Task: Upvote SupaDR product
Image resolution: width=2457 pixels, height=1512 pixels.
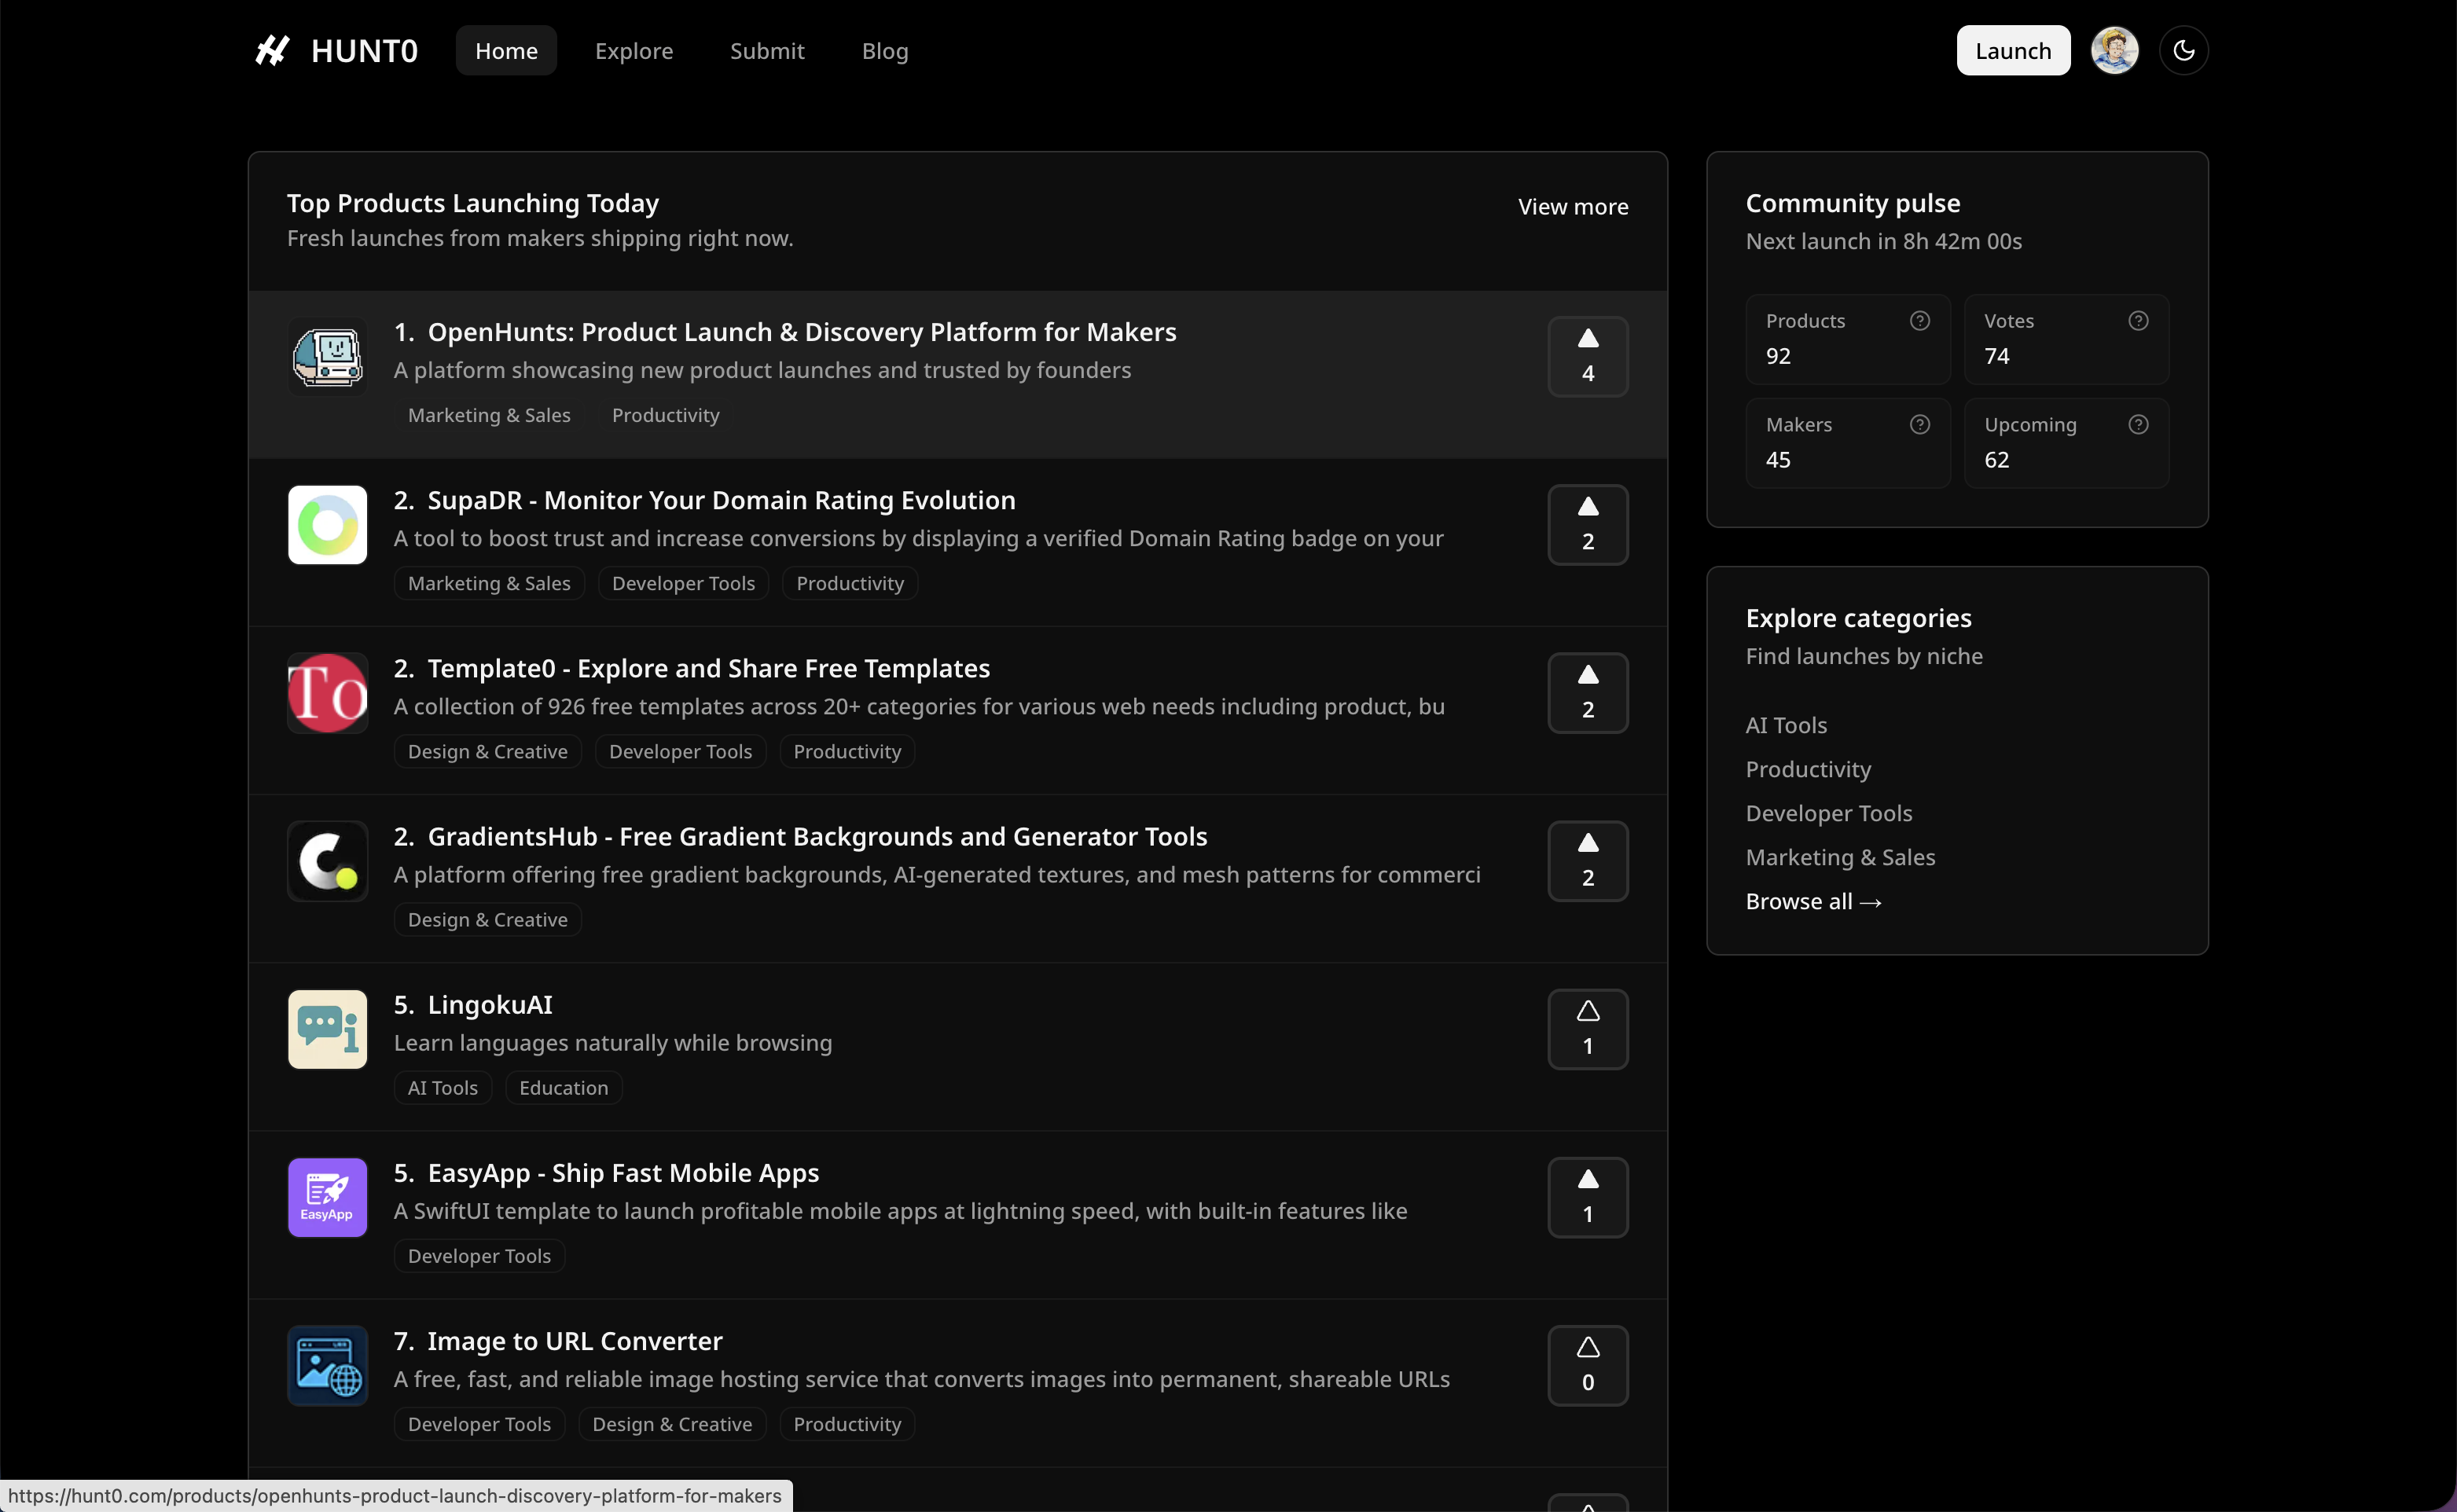Action: tap(1588, 525)
